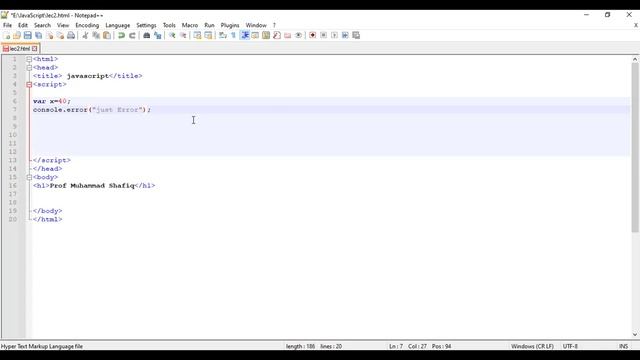Screen dimensions: 640x360
Task: Click the Paste toolbar icon
Action: (x=107, y=36)
